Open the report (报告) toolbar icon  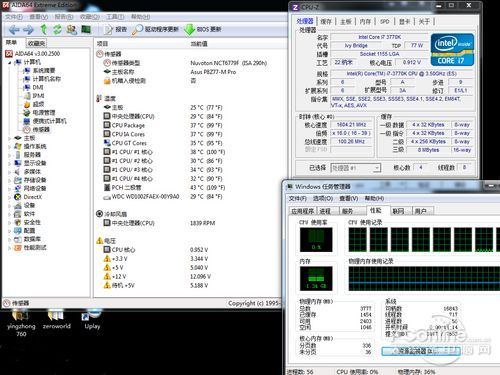click(x=108, y=30)
